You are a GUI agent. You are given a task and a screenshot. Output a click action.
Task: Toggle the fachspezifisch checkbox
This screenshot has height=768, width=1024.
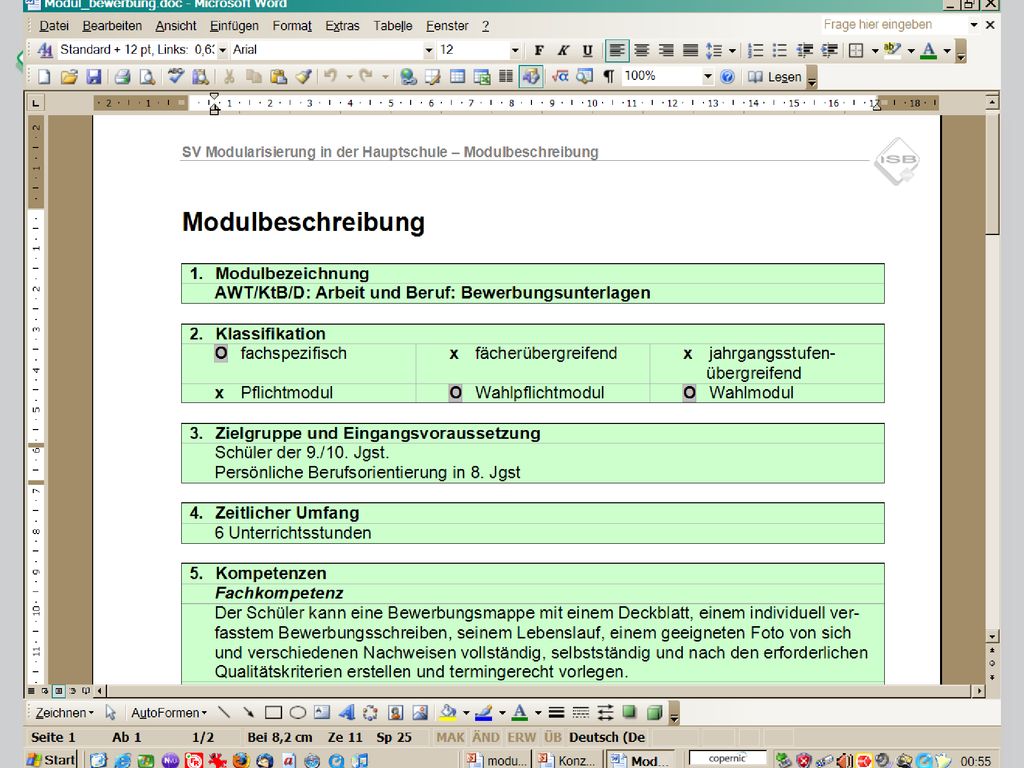221,354
